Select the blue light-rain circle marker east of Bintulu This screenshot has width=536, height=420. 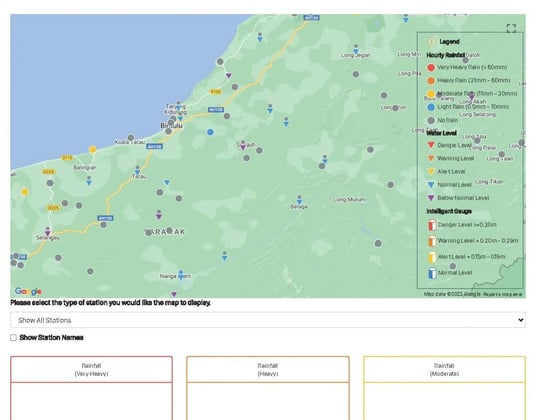click(x=210, y=132)
